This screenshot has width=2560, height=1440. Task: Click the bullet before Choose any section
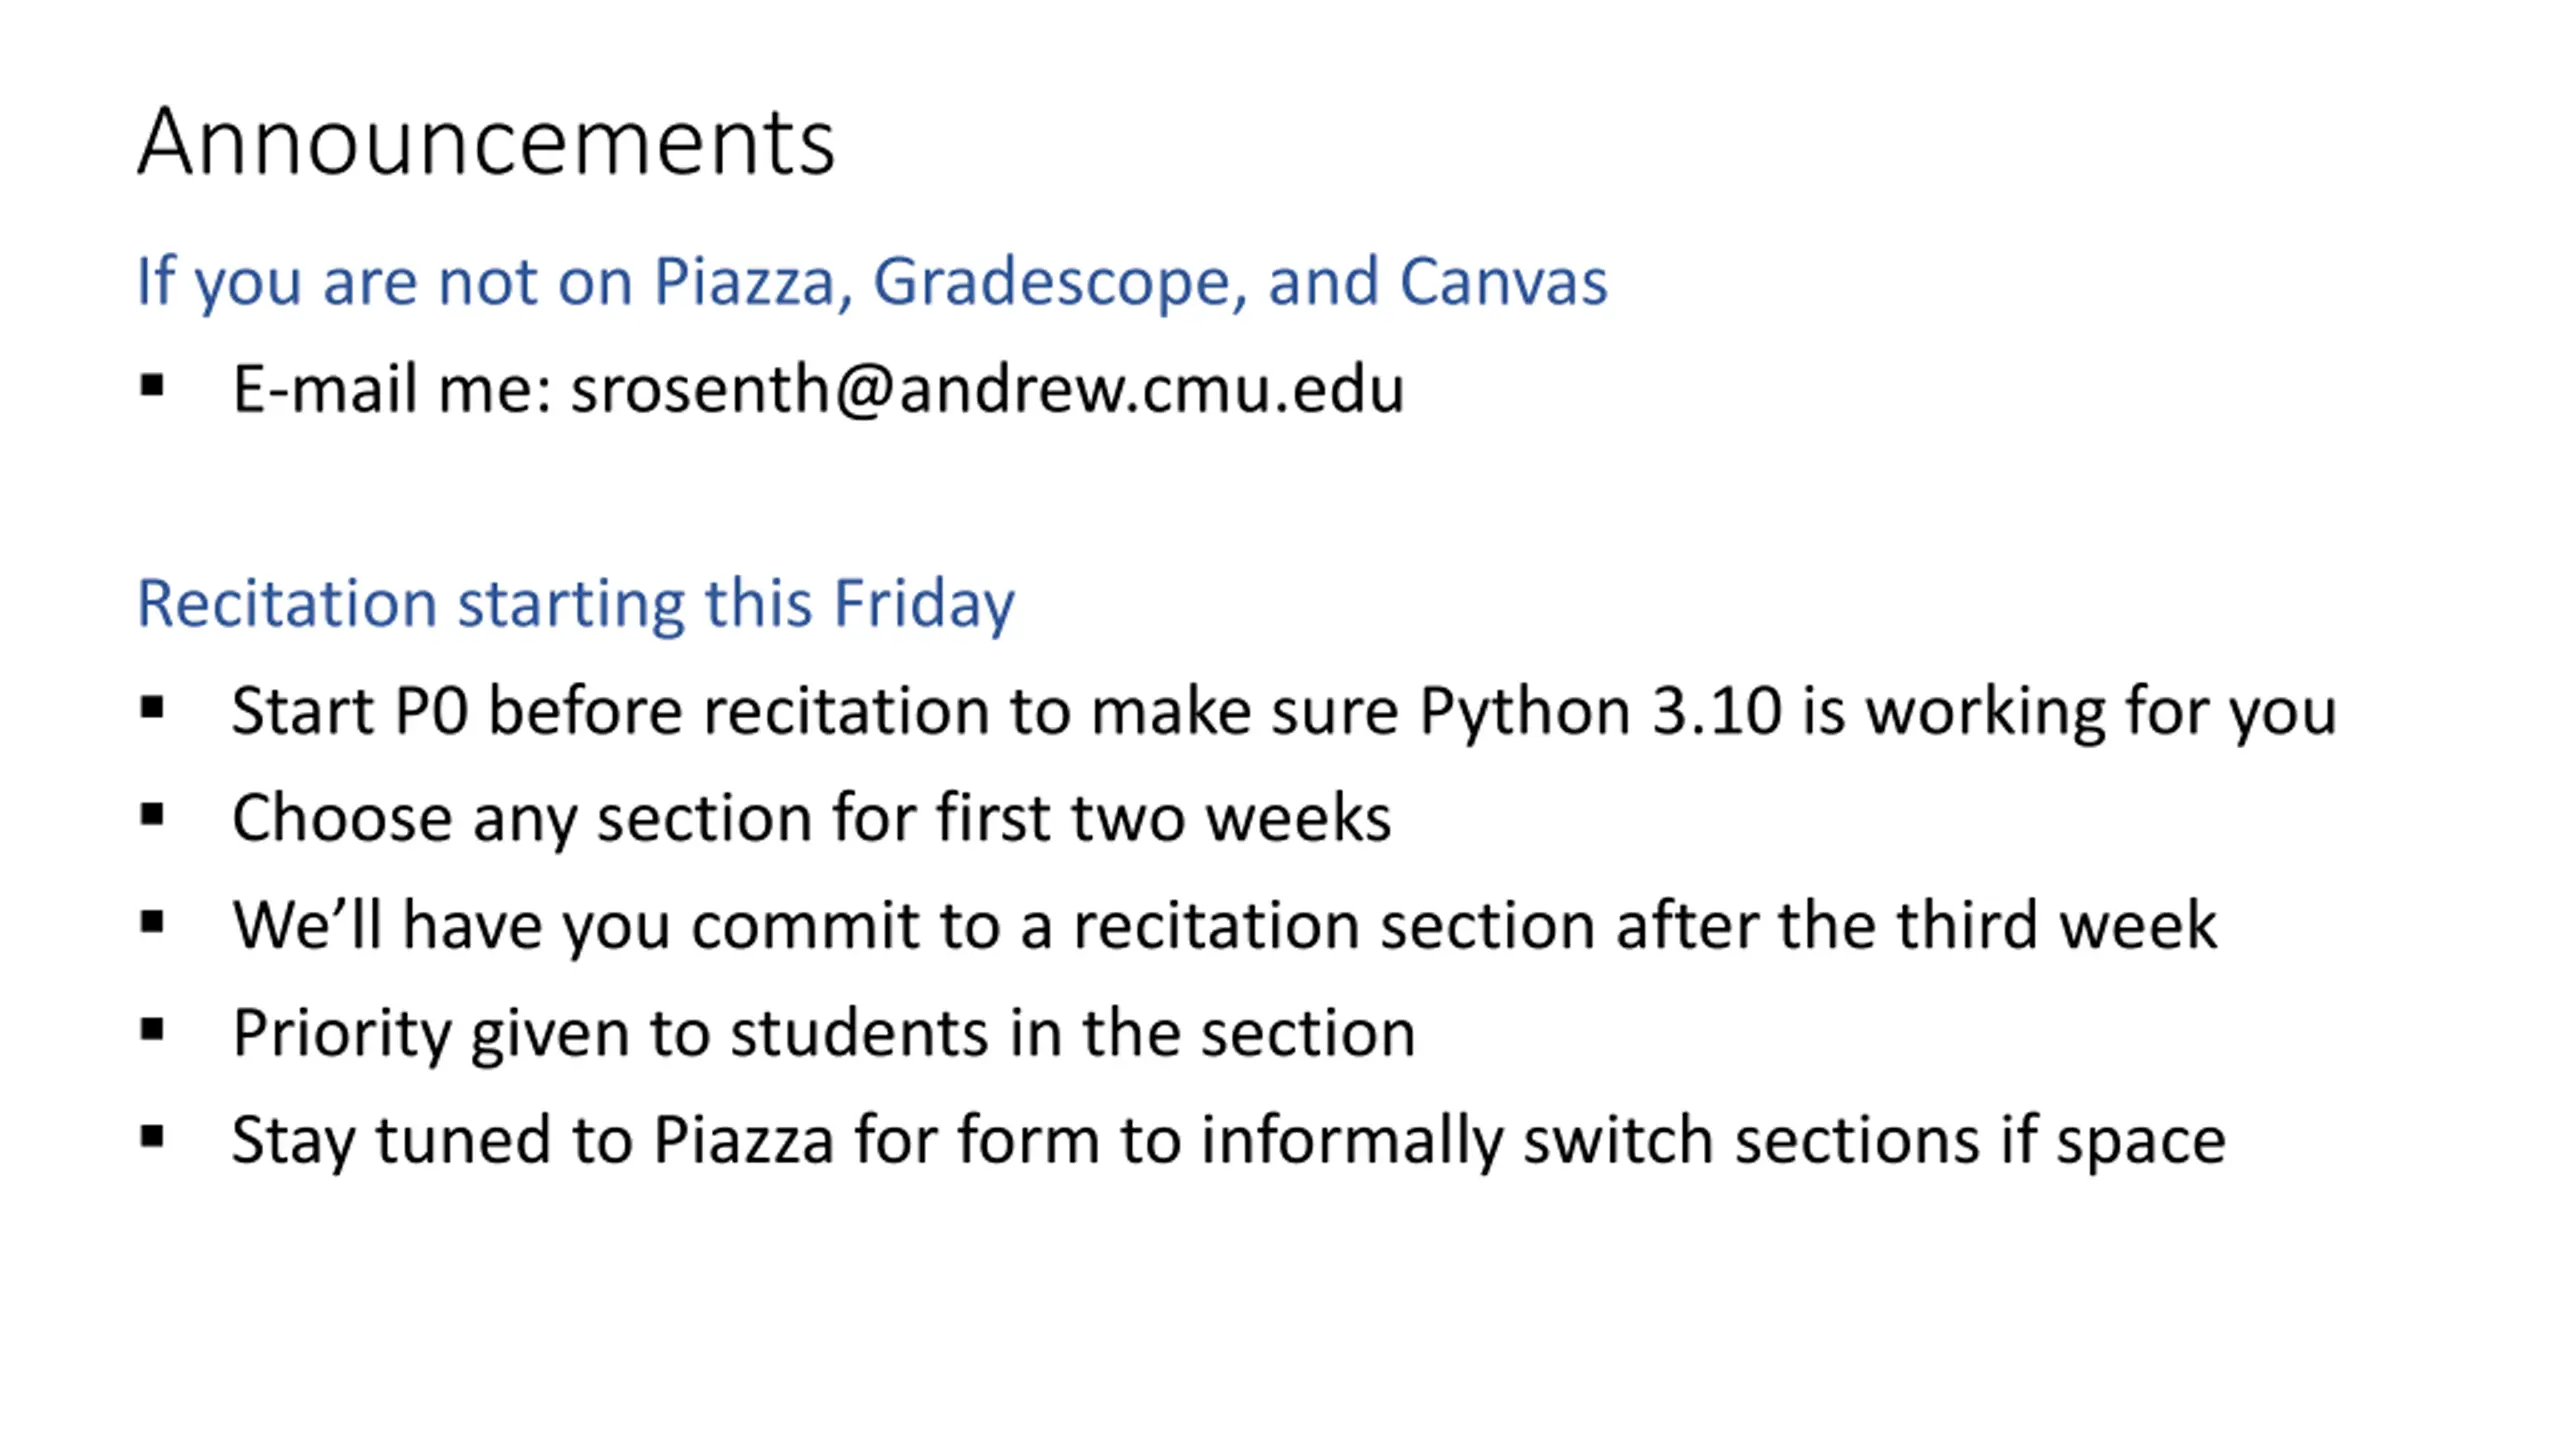152,815
